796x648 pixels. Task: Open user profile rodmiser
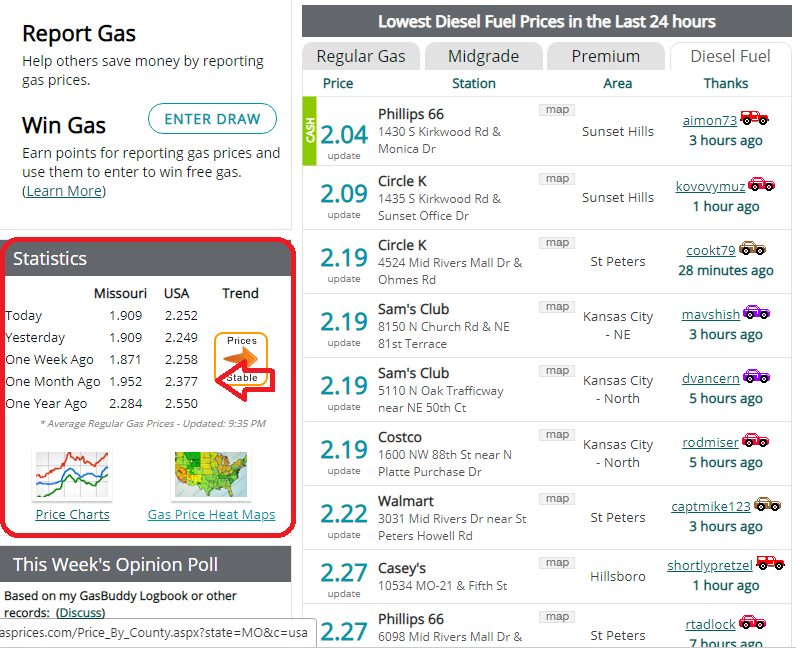[710, 442]
